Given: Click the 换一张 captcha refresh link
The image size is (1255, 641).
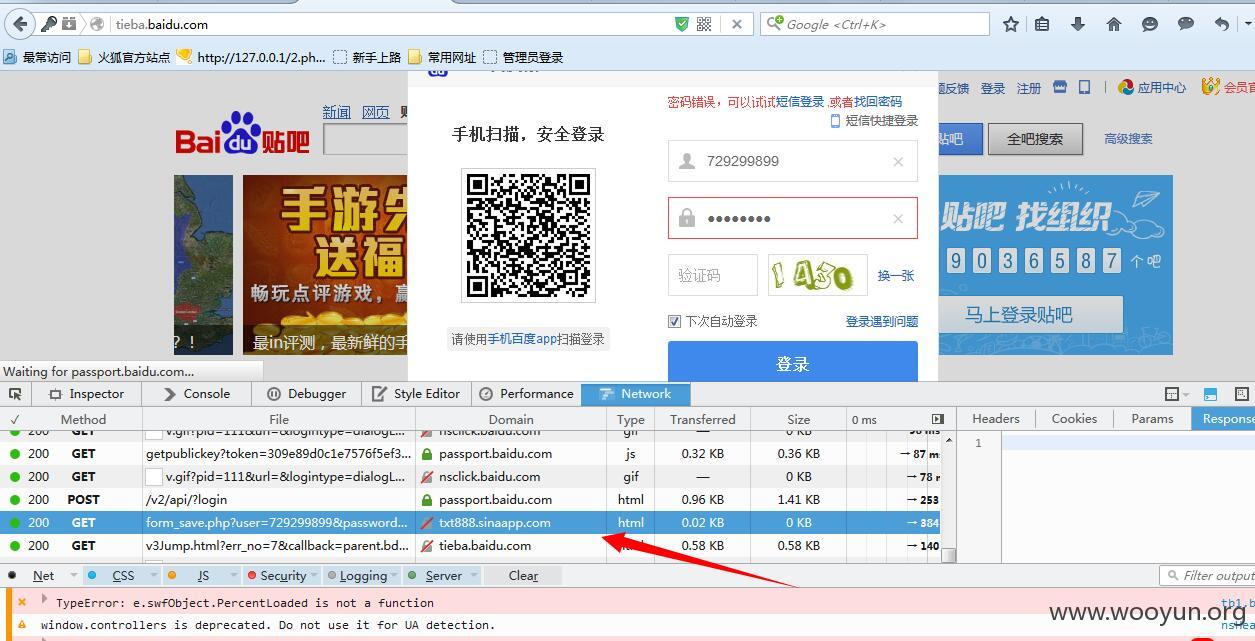Looking at the screenshot, I should tap(896, 276).
